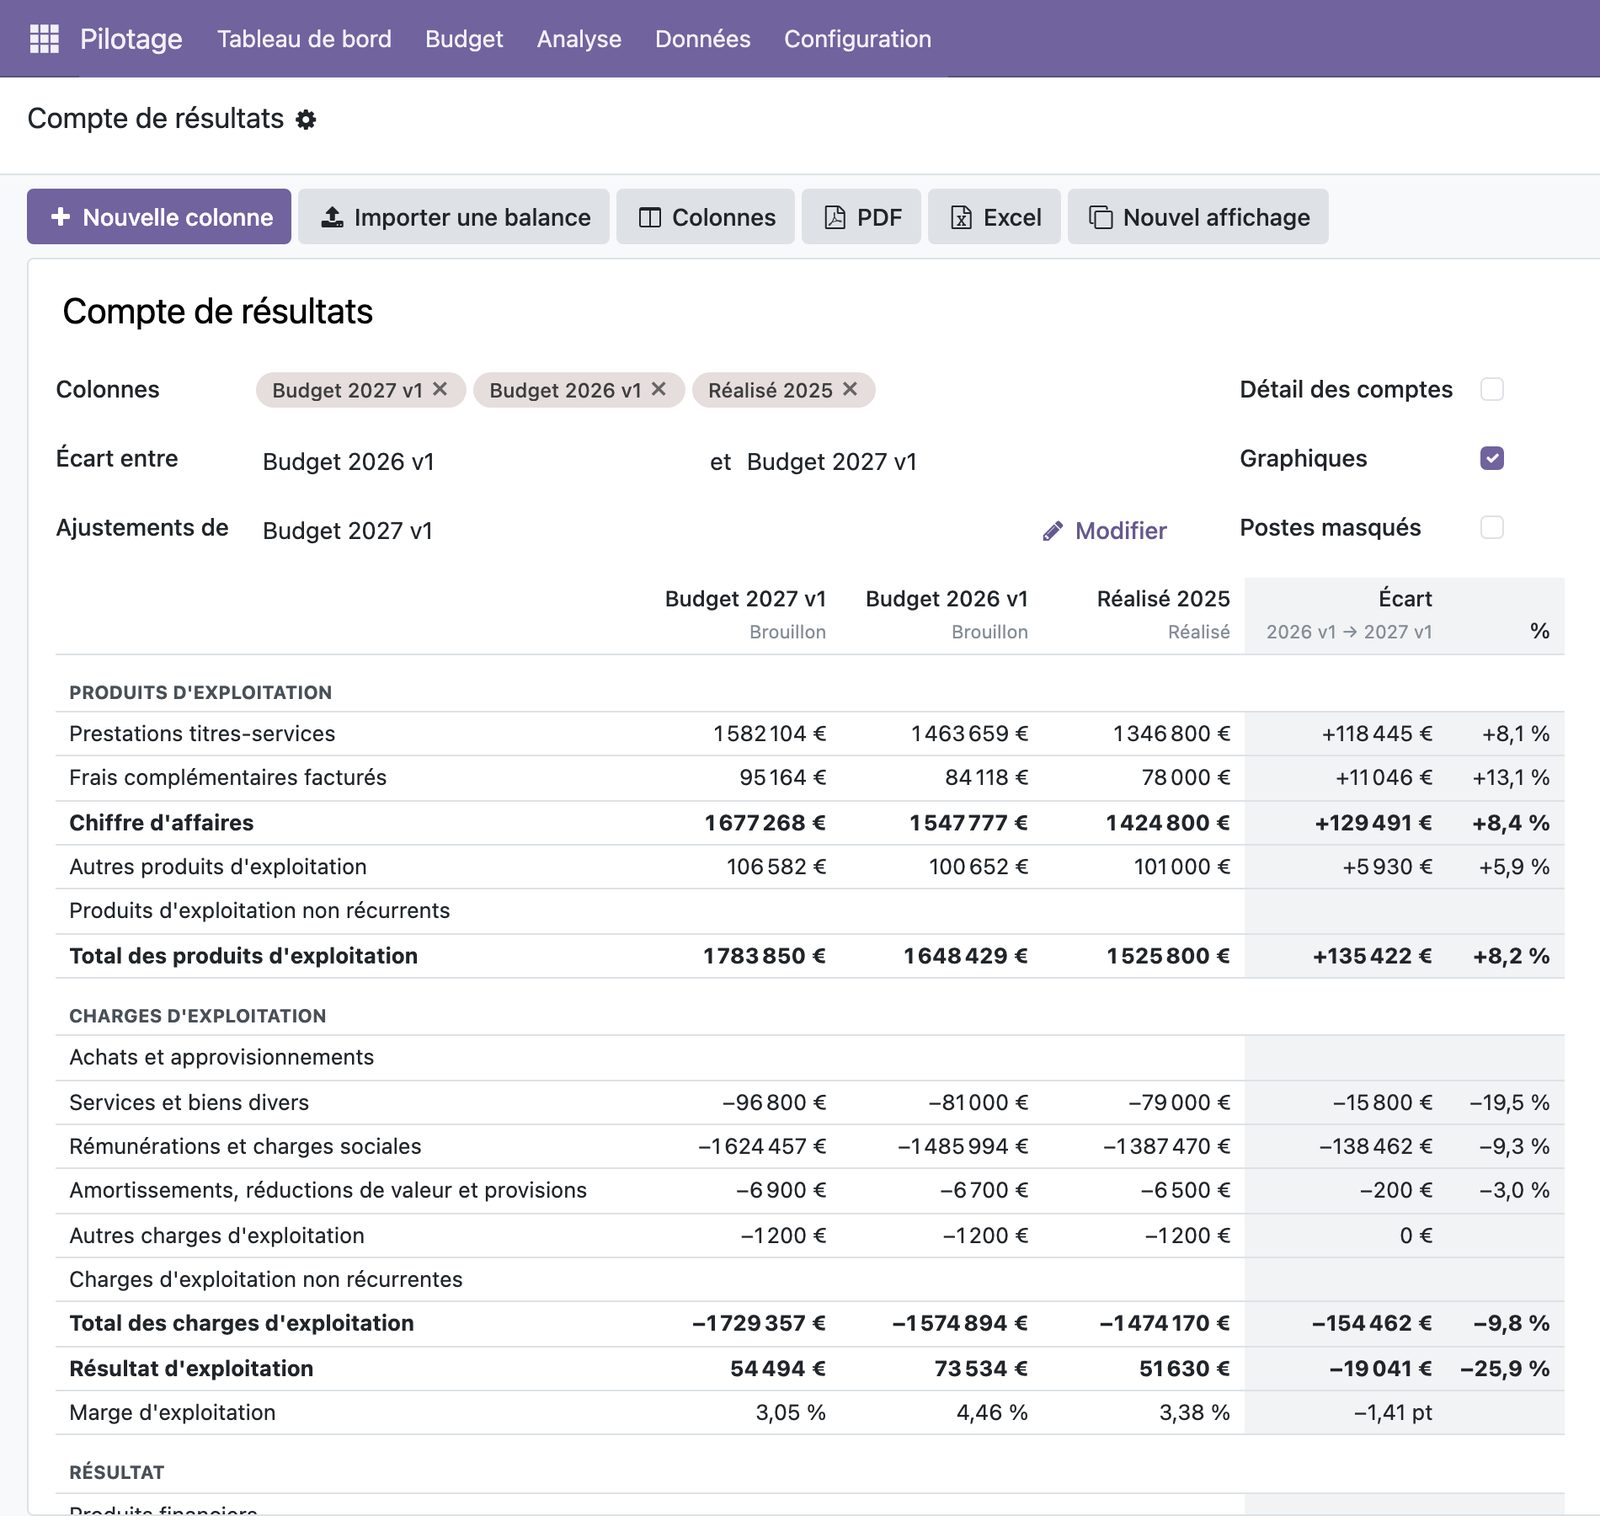
Task: Click the Chiffre d'affaires row label
Action: [161, 823]
